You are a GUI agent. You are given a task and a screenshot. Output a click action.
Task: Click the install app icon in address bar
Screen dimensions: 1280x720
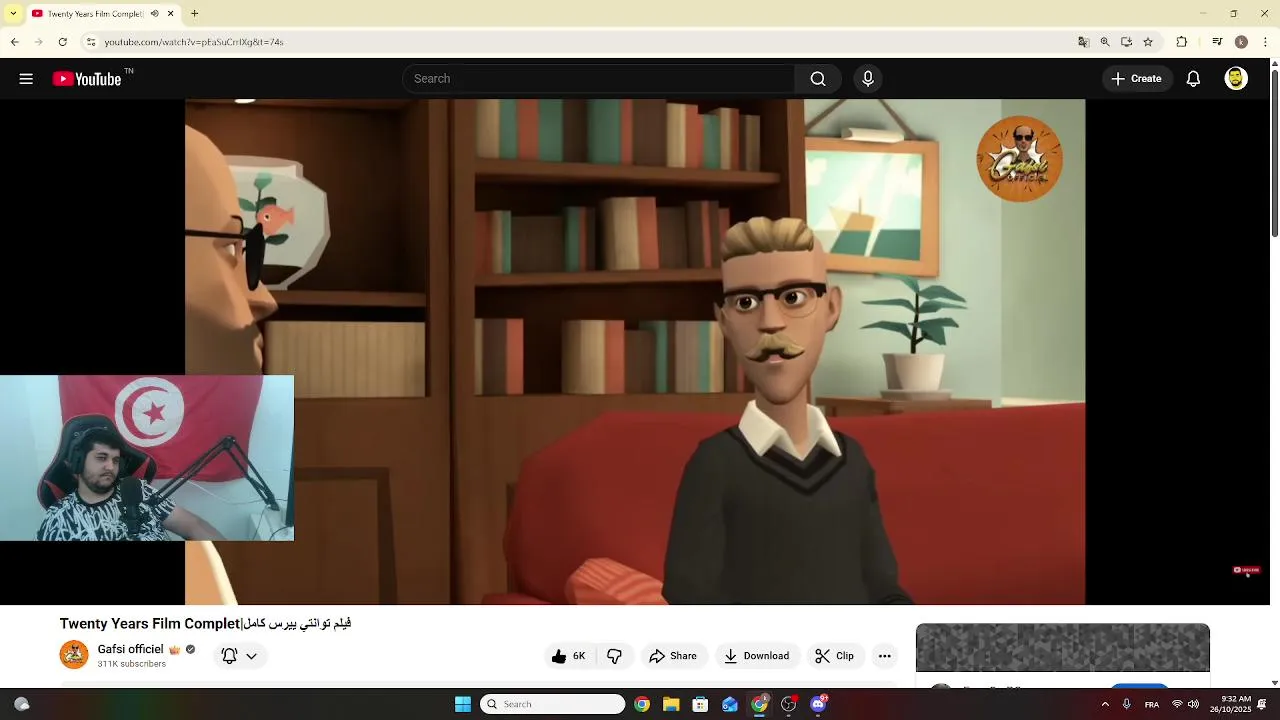tap(1126, 42)
